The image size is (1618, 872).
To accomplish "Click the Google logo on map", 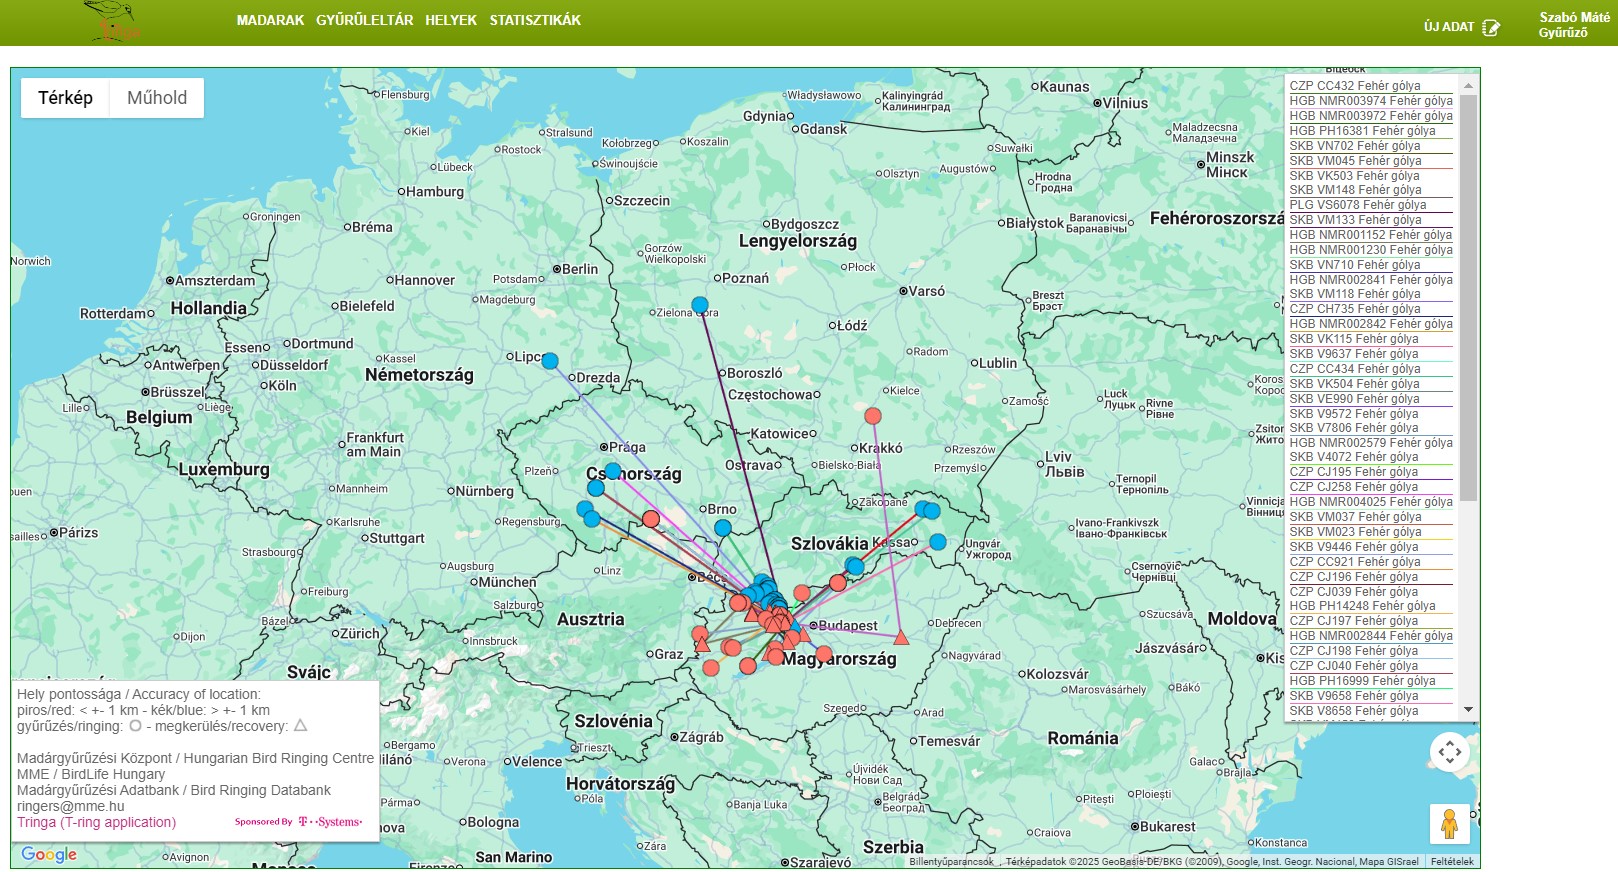I will pos(49,854).
